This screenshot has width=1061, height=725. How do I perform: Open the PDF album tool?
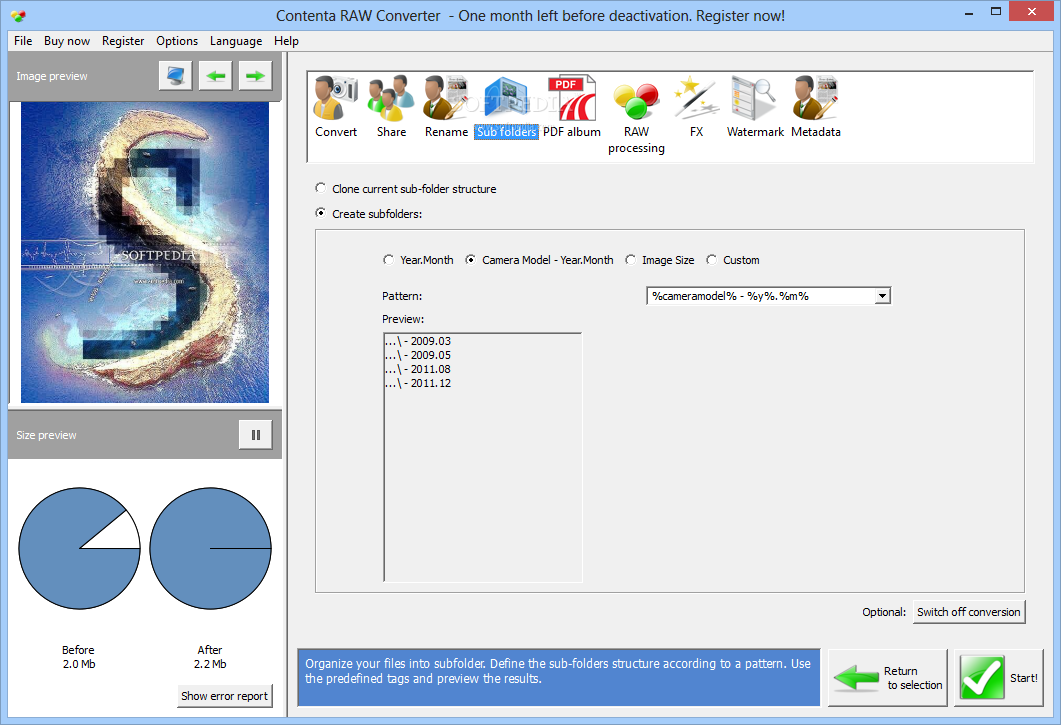point(572,106)
